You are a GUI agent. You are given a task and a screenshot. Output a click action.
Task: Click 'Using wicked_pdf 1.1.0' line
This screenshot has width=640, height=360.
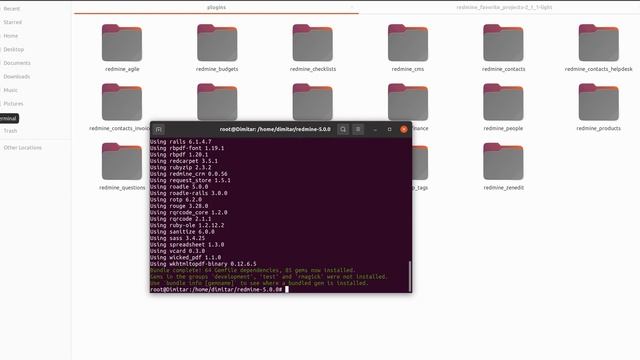click(185, 258)
